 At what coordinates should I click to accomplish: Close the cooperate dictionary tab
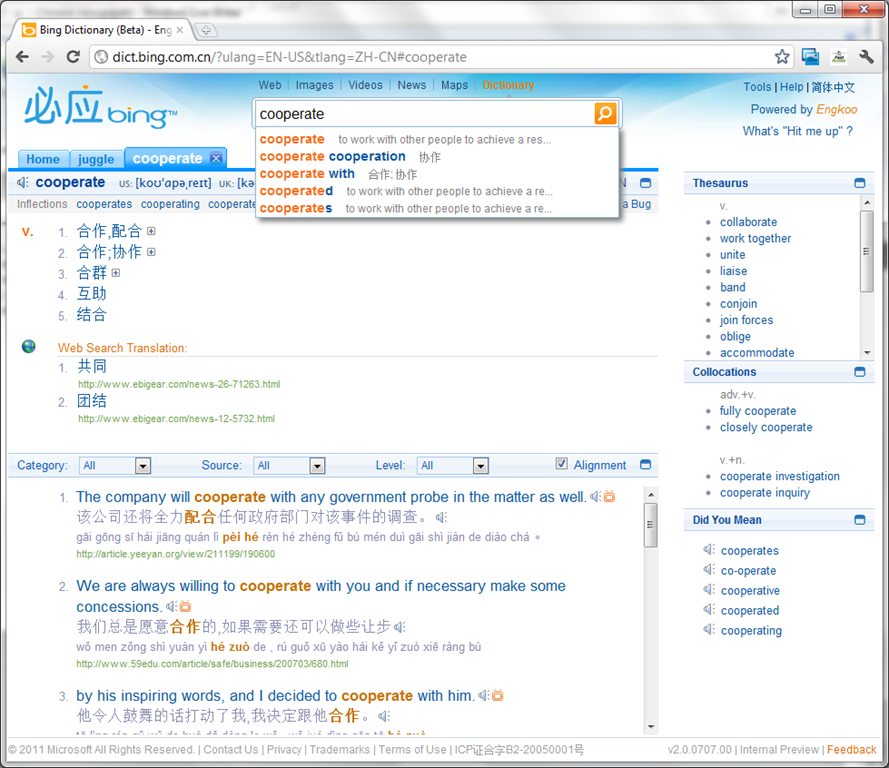pos(215,158)
